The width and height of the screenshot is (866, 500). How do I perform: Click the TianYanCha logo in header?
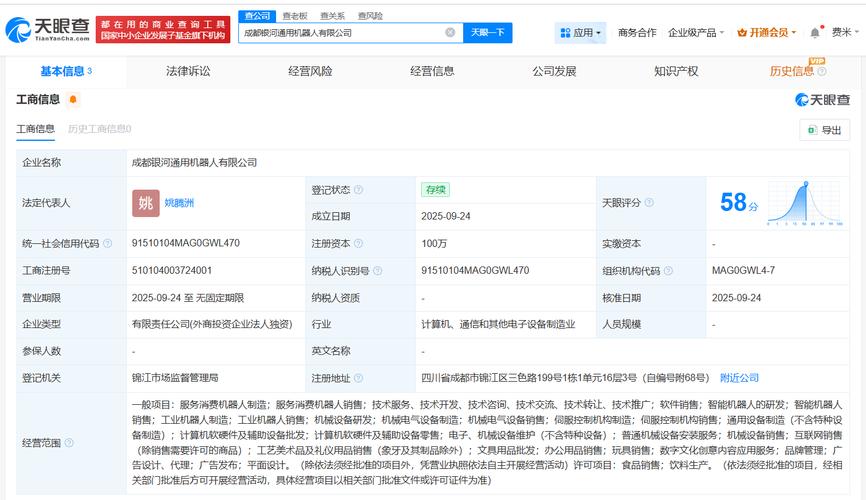pyautogui.click(x=47, y=30)
